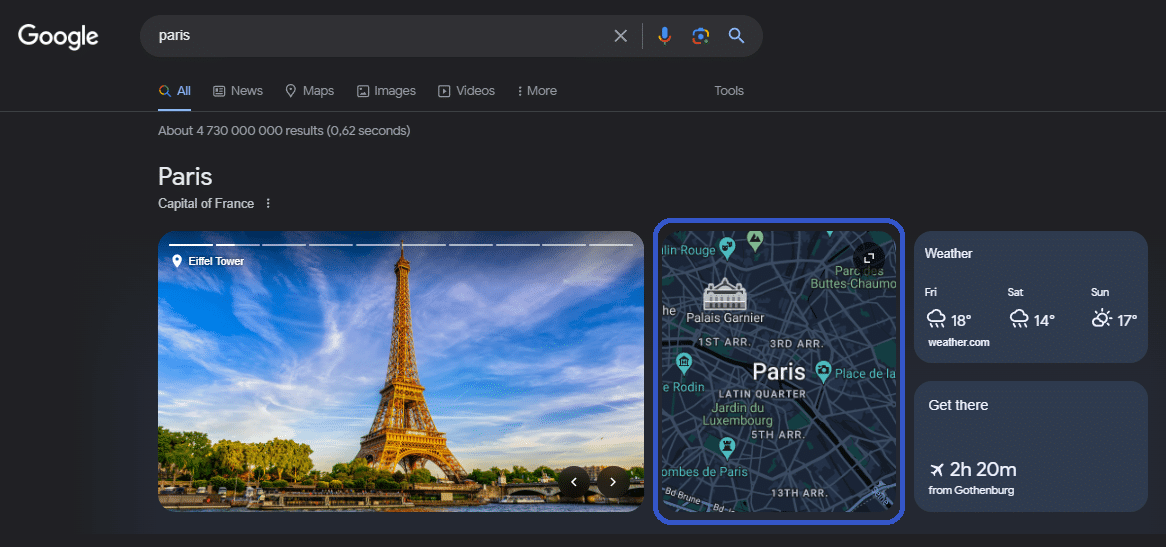The image size is (1166, 547).
Task: Expand the Paris map to fullscreen
Action: 868,257
